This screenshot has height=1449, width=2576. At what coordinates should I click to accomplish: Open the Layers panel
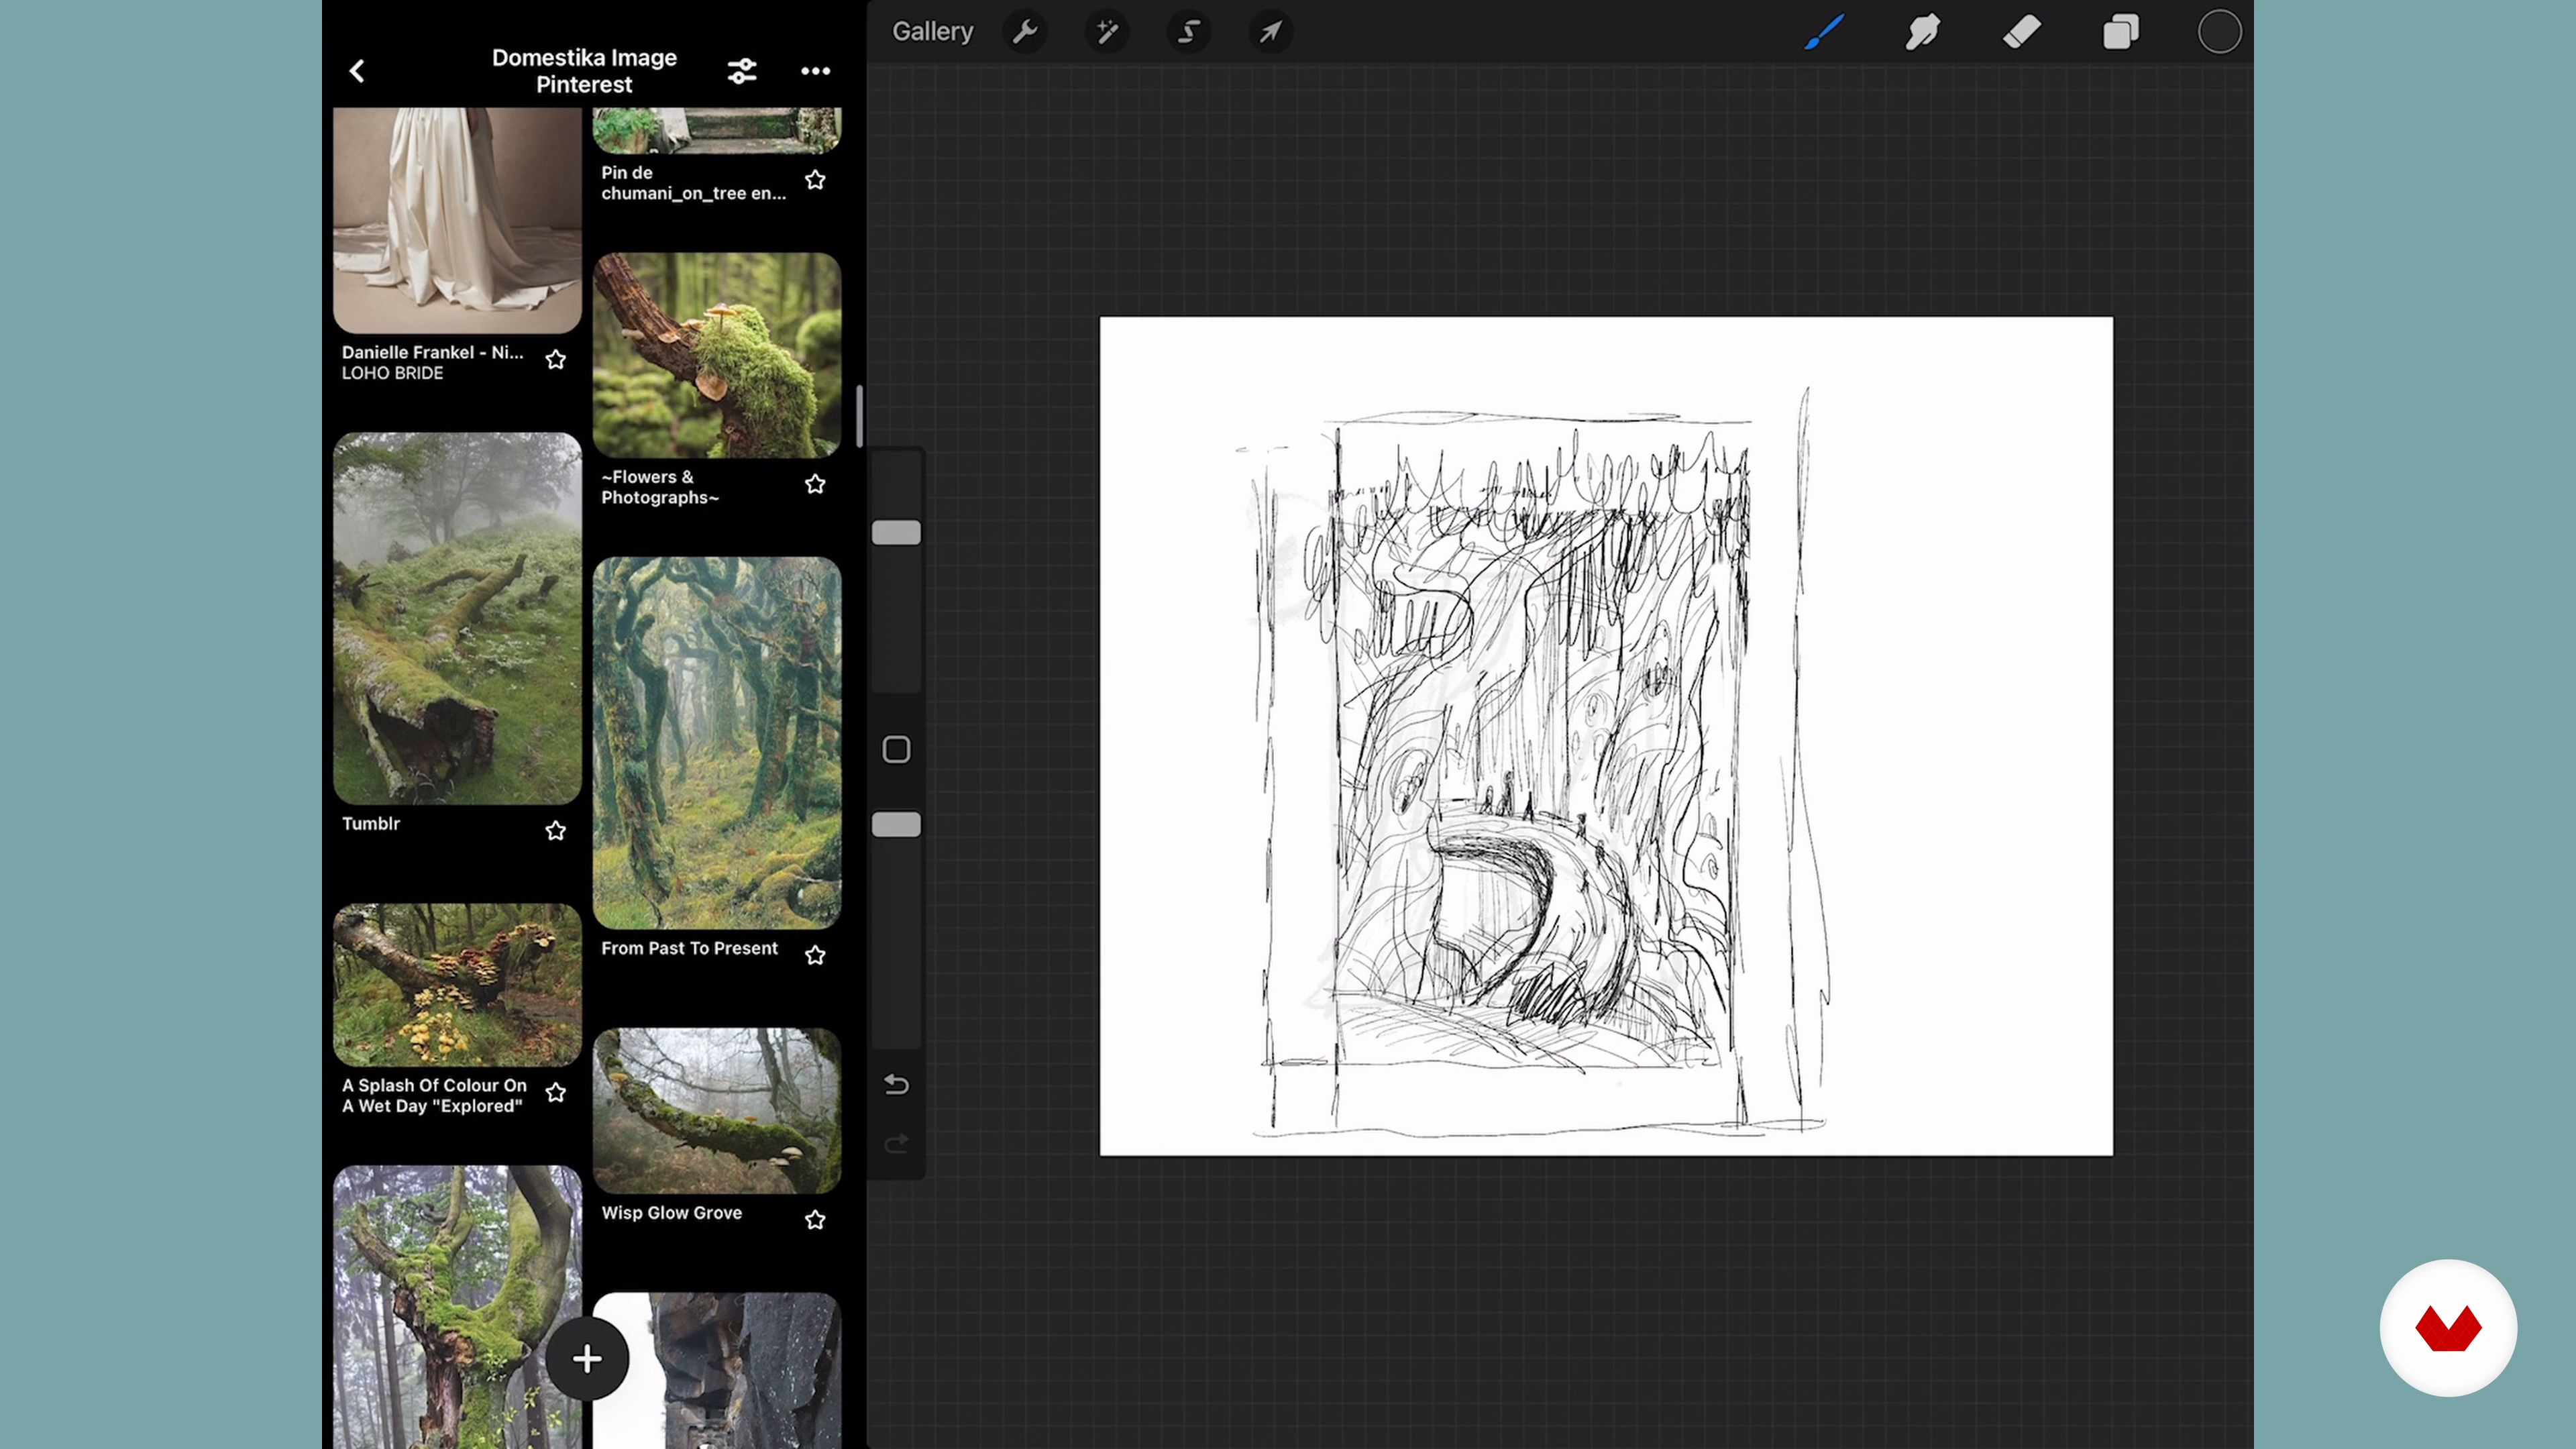[2120, 32]
